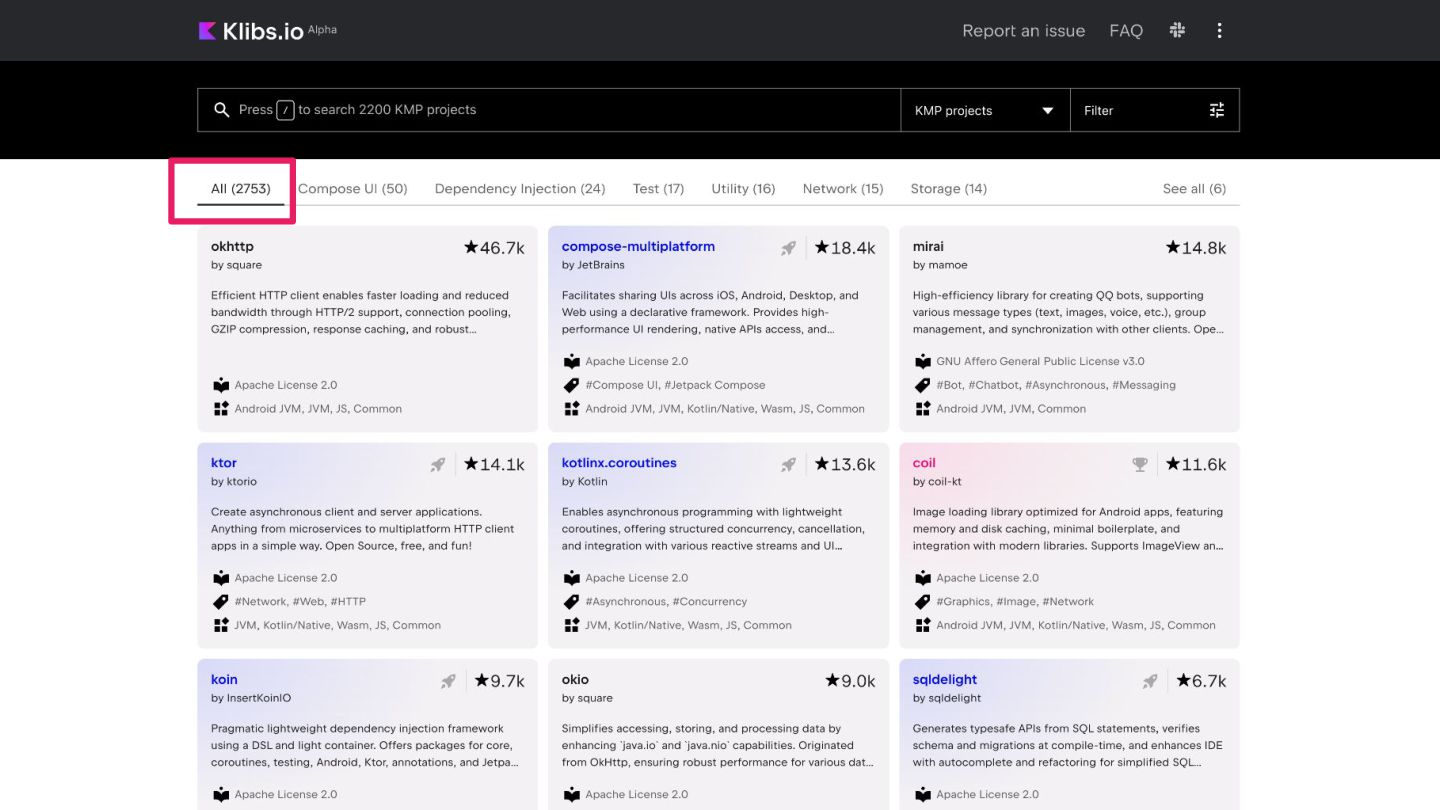Click 'by mamoe' author text
Viewport: 1440px width, 810px height.
coord(940,265)
